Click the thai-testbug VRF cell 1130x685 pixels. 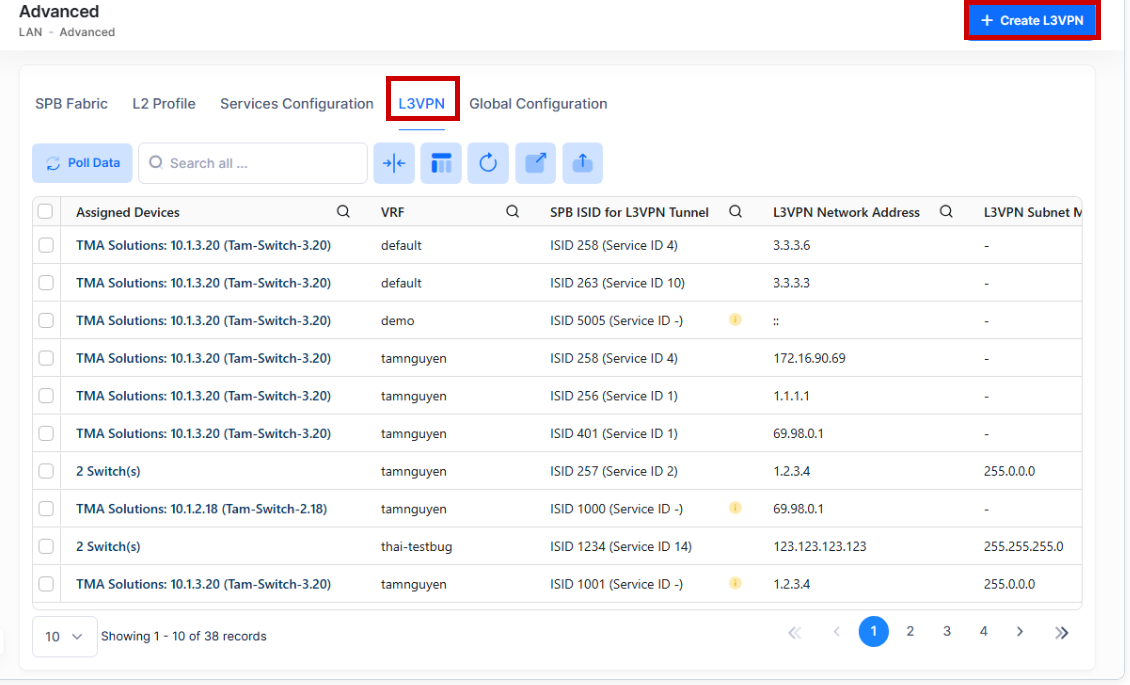point(417,547)
